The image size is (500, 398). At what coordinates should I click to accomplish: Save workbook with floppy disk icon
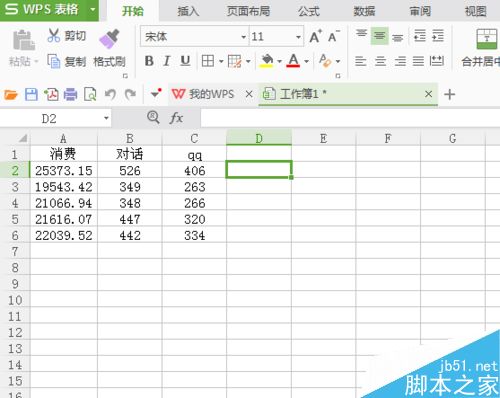[31, 95]
